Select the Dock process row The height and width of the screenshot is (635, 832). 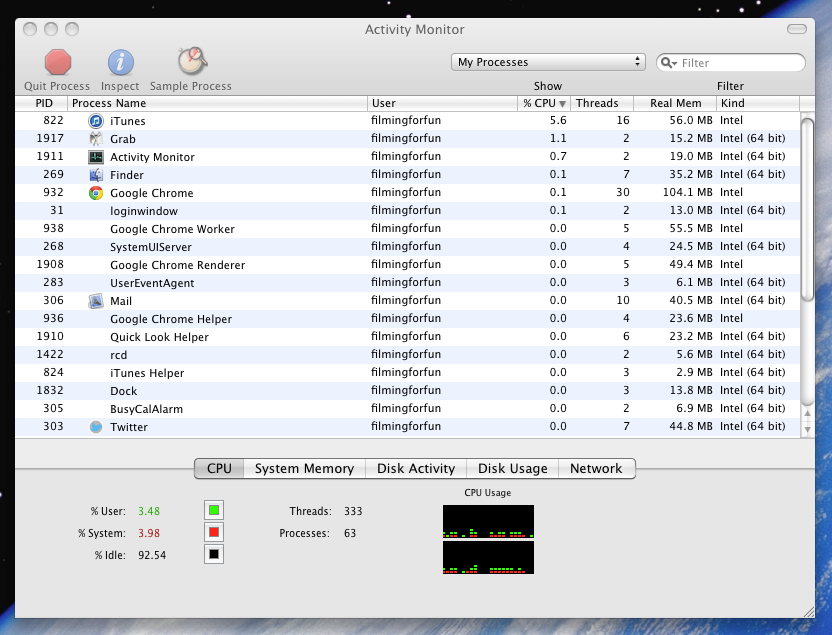[408, 391]
